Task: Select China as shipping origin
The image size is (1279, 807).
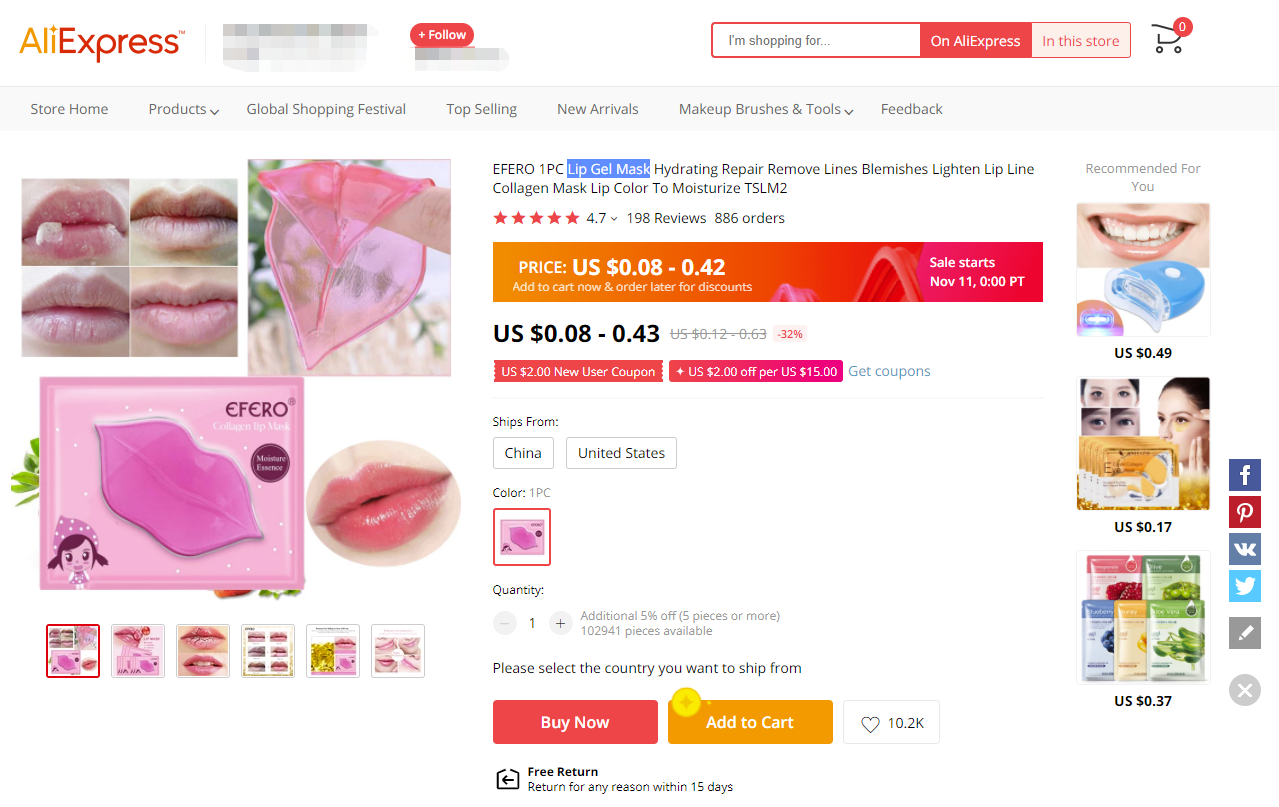Action: click(x=523, y=453)
